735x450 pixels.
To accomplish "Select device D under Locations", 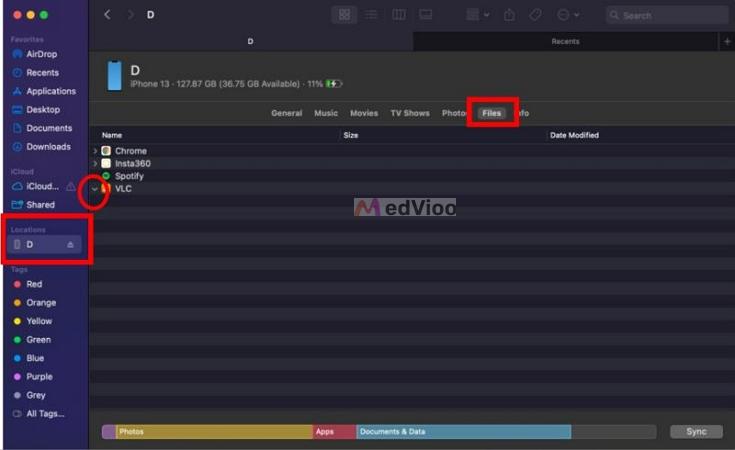I will click(45, 244).
